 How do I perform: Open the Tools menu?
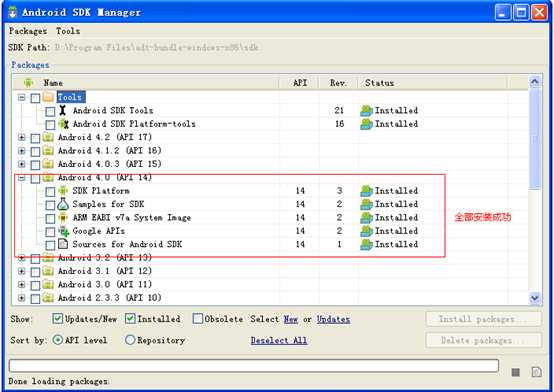point(68,31)
